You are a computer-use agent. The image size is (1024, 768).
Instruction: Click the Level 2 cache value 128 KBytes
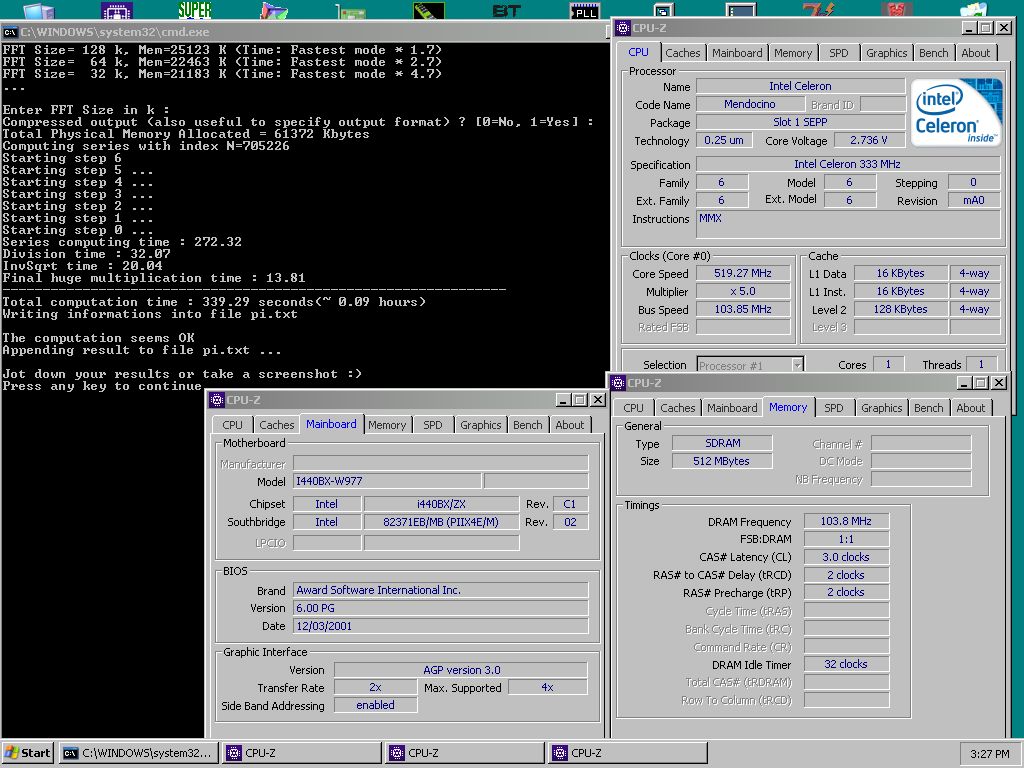[x=901, y=309]
